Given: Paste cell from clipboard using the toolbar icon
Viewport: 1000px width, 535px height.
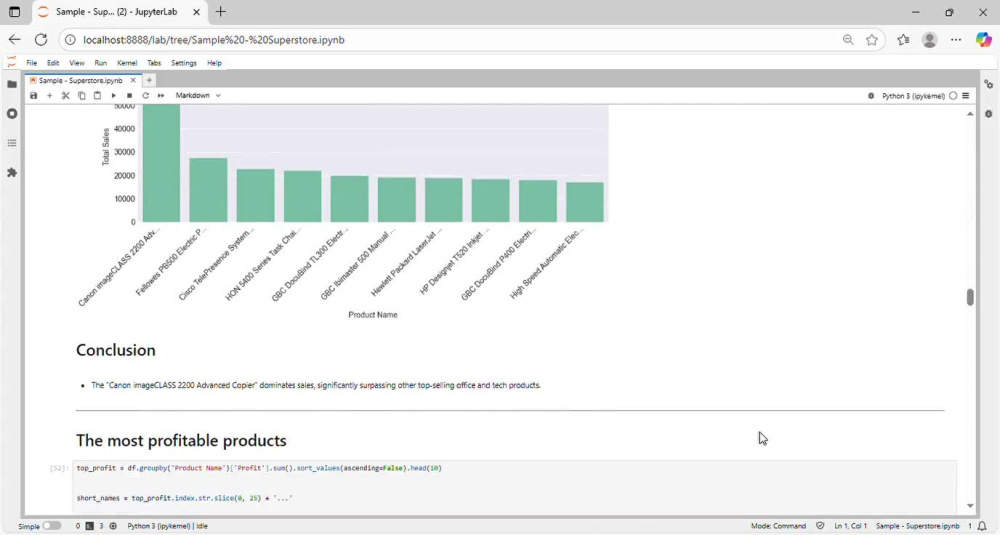Looking at the screenshot, I should (97, 96).
